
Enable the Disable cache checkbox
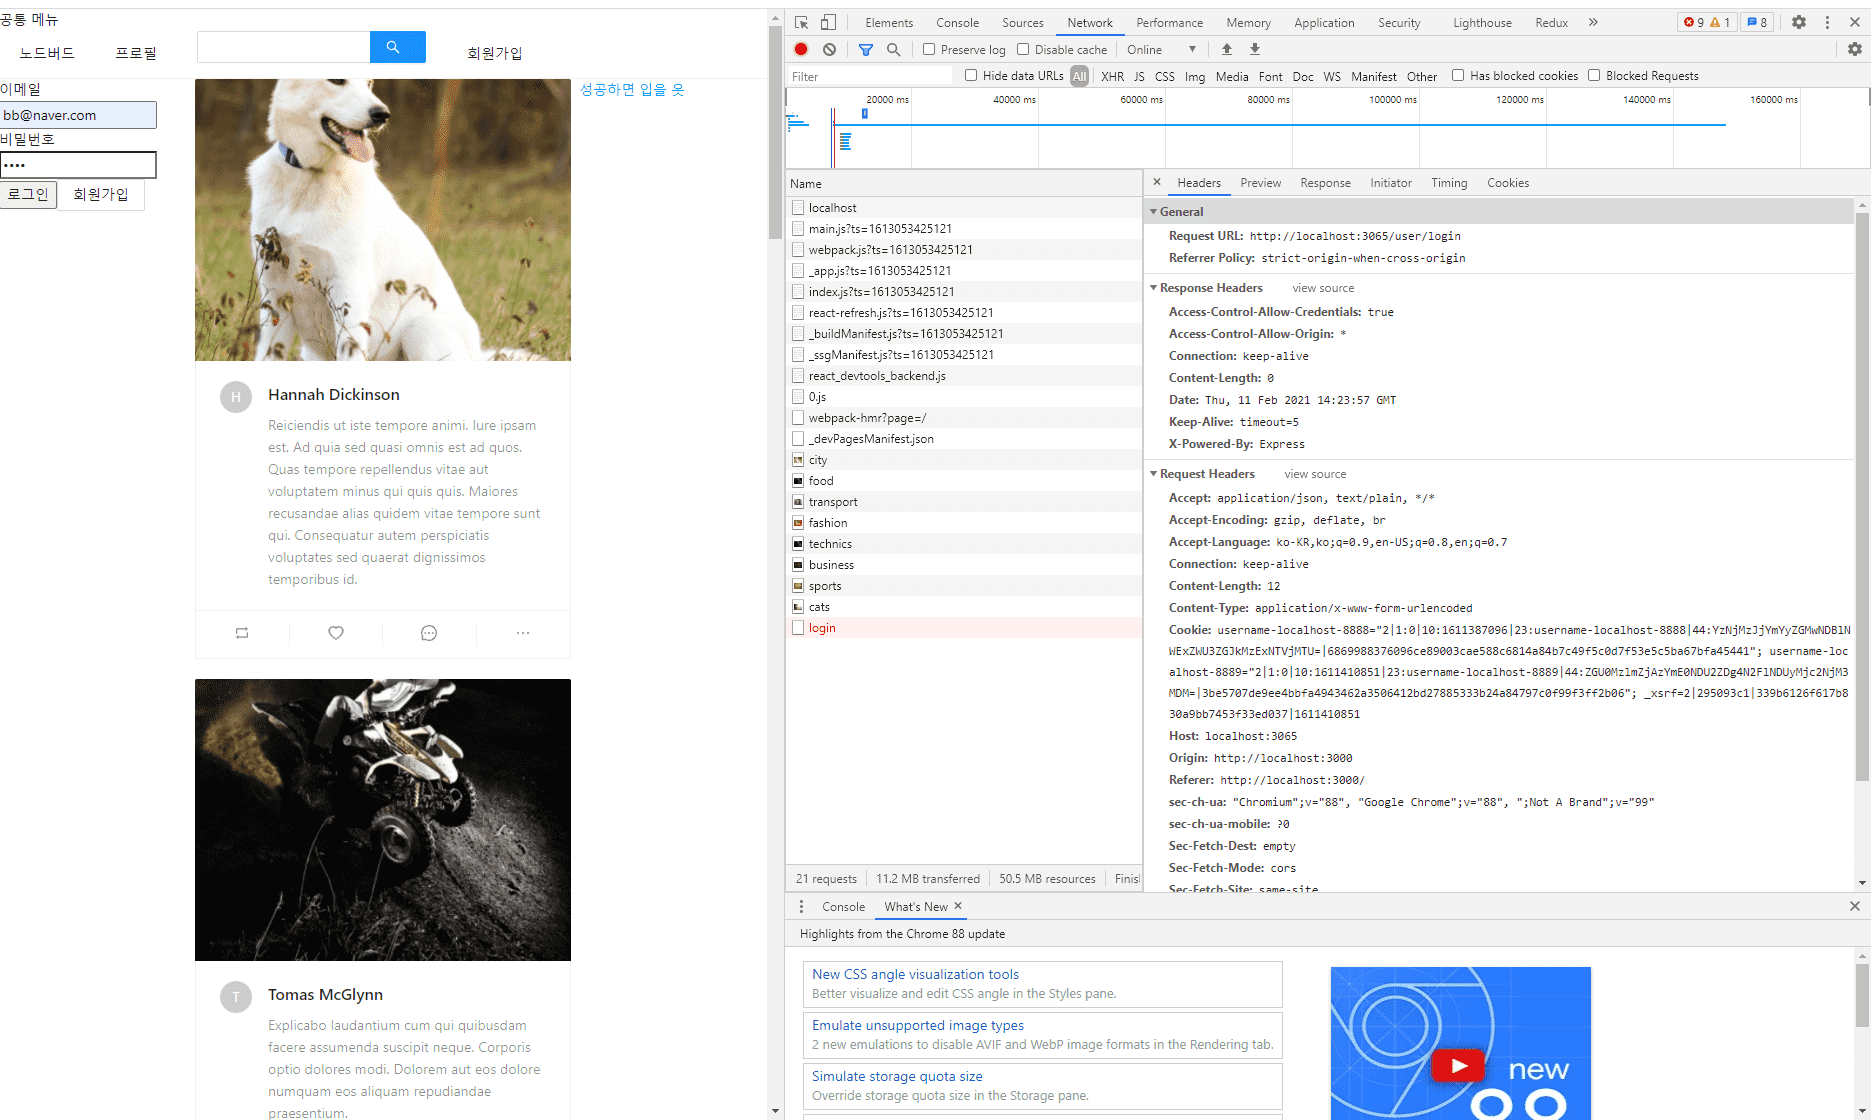click(1023, 49)
